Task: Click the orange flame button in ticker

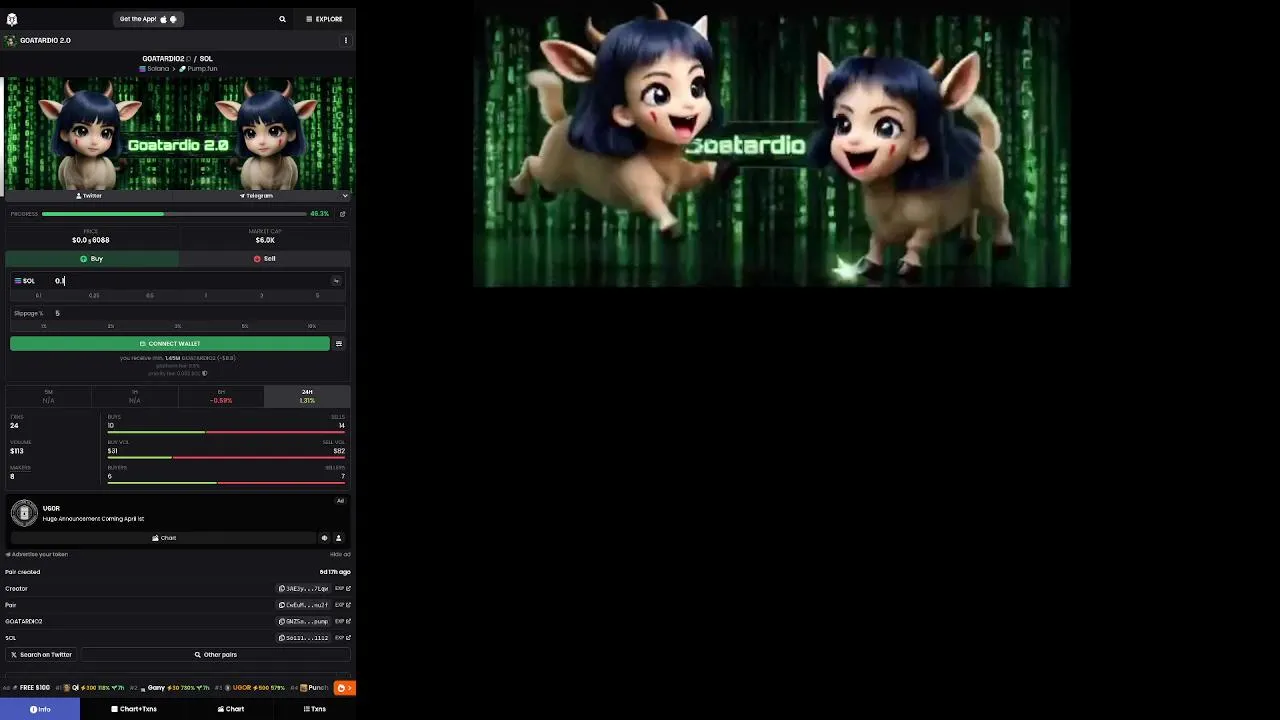Action: pos(344,688)
